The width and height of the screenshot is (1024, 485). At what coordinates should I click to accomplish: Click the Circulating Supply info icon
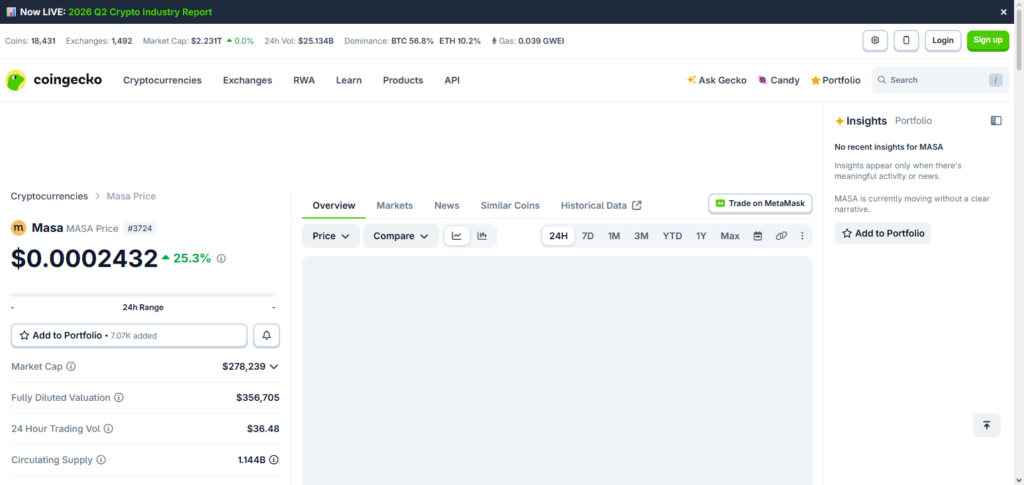coord(101,460)
